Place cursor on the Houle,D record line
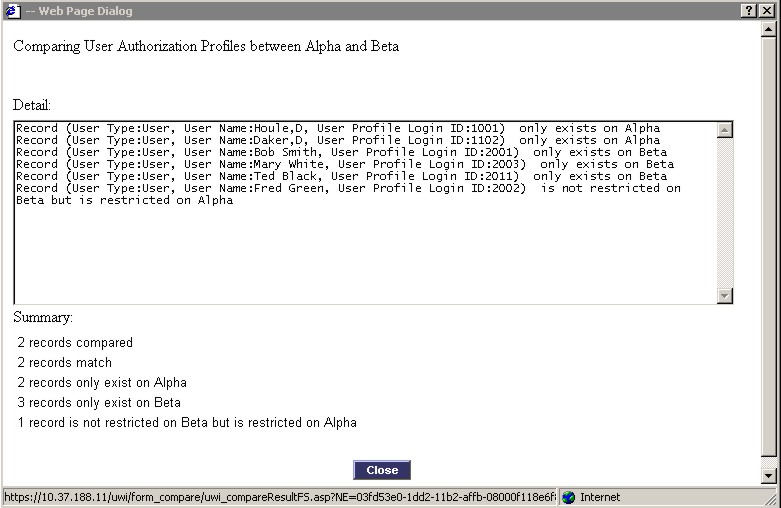This screenshot has width=781, height=508. tap(338, 128)
